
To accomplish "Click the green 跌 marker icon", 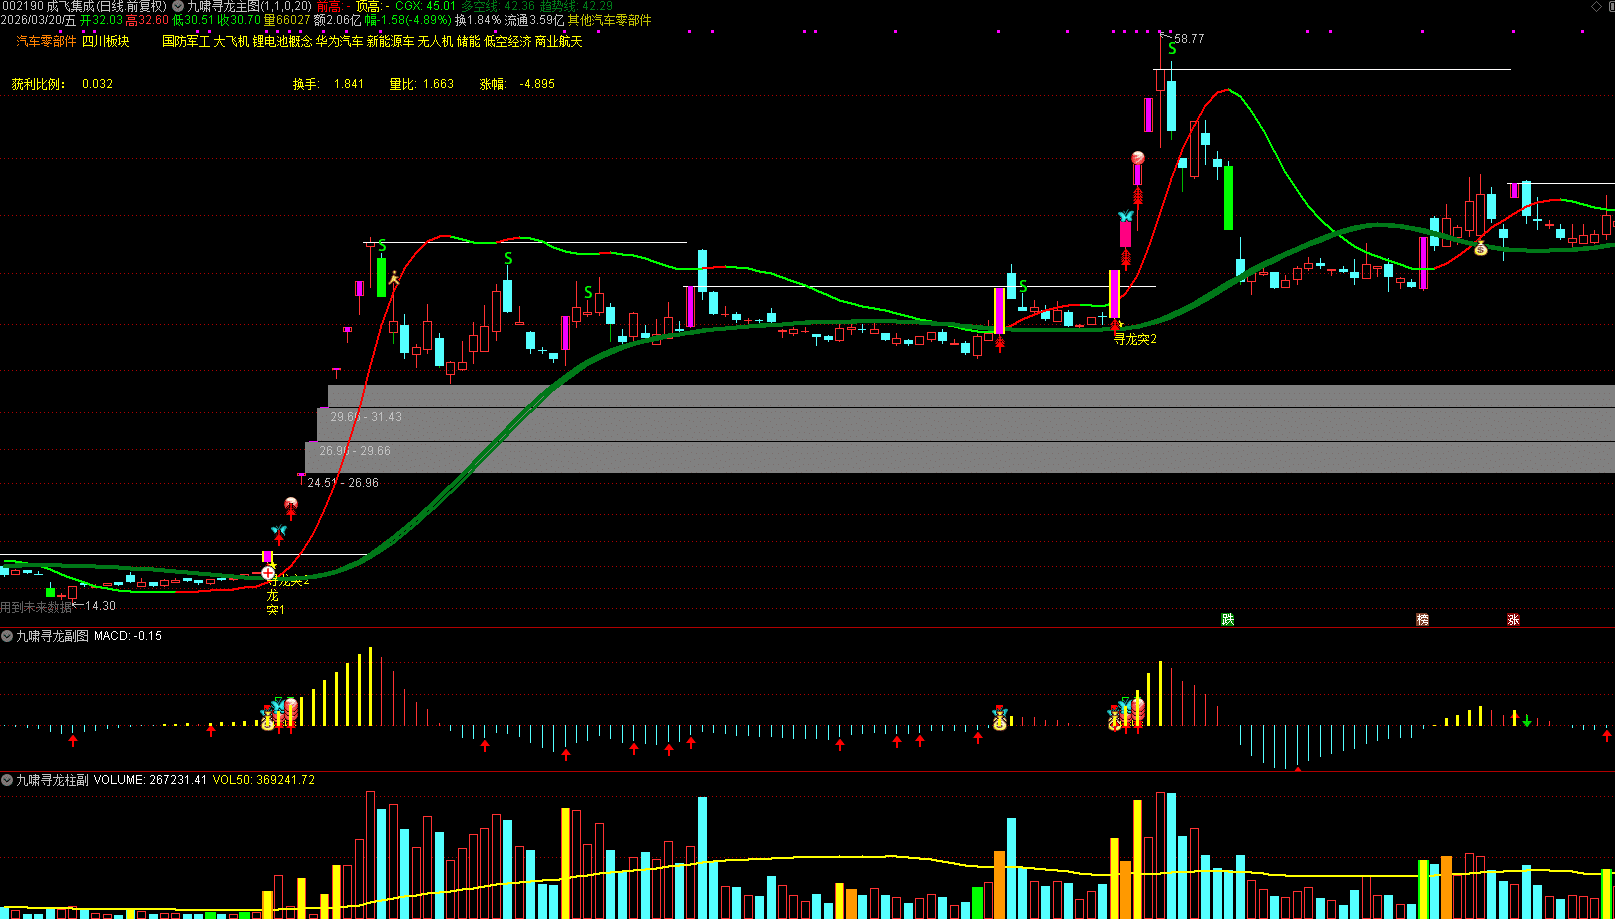I will (1227, 620).
